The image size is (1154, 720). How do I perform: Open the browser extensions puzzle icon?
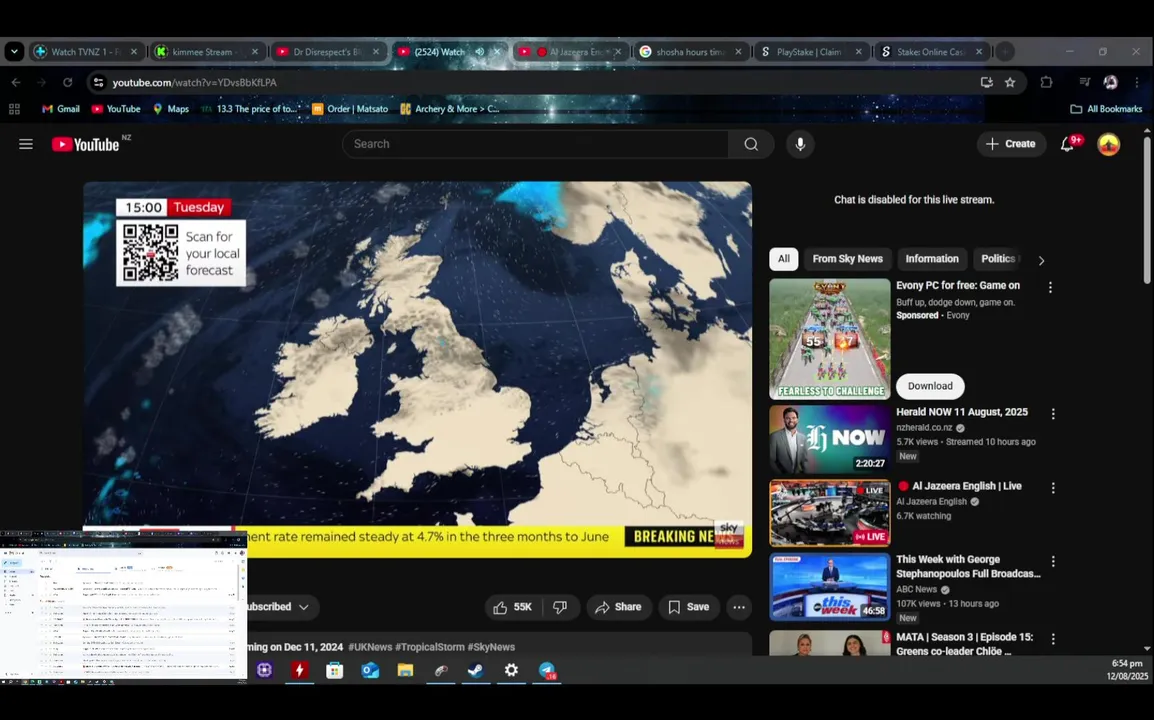point(1046,82)
